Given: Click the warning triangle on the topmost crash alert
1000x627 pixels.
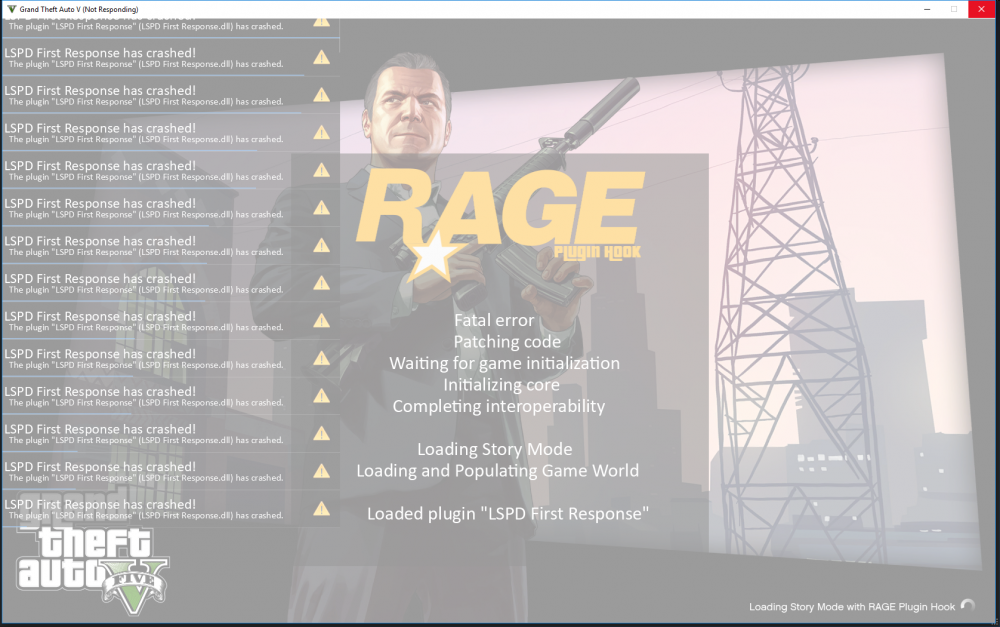Looking at the screenshot, I should pyautogui.click(x=321, y=19).
